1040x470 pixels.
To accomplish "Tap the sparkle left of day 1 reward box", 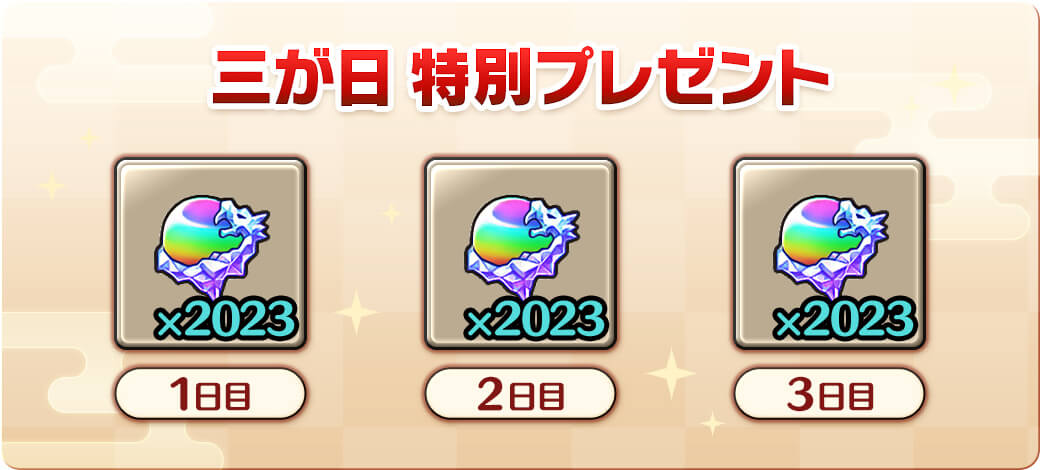I will coord(51,186).
